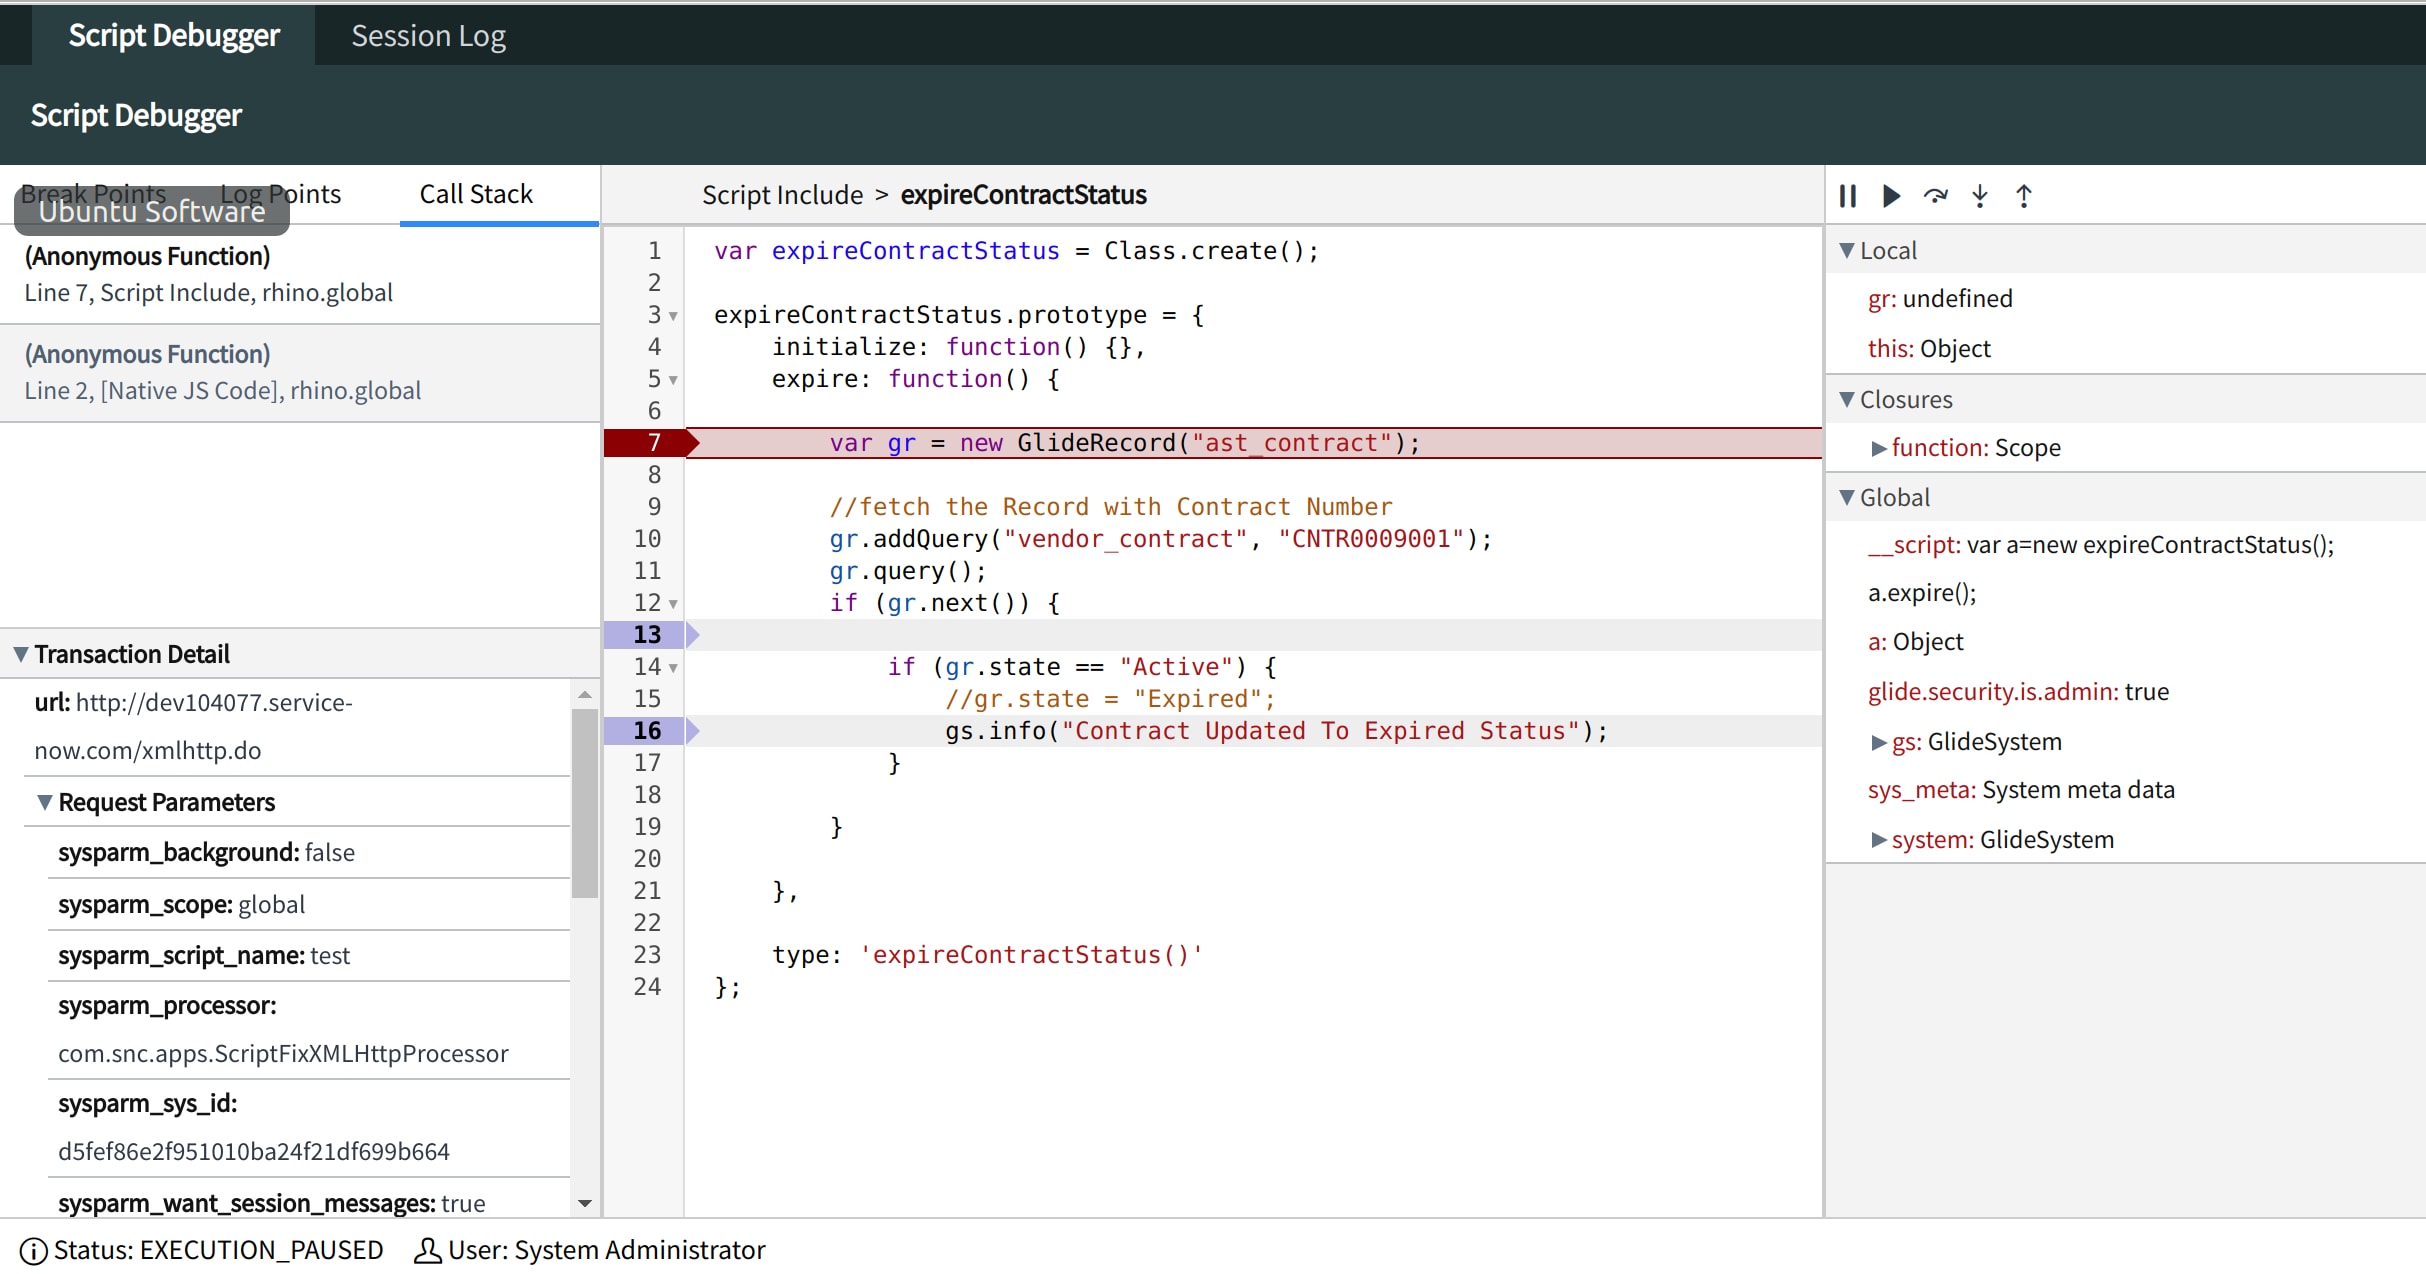This screenshot has height=1274, width=2426.
Task: Pause the debugger execution
Action: (1848, 196)
